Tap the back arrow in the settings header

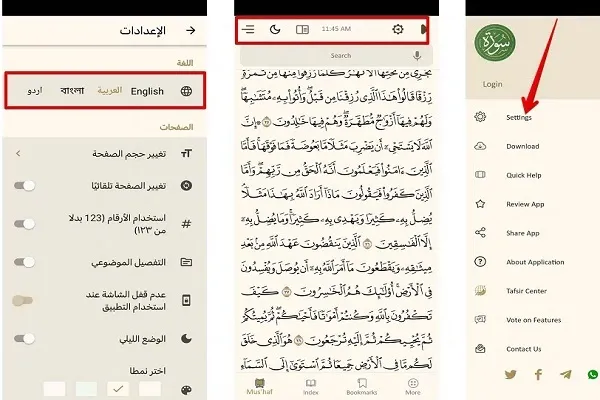(x=191, y=30)
